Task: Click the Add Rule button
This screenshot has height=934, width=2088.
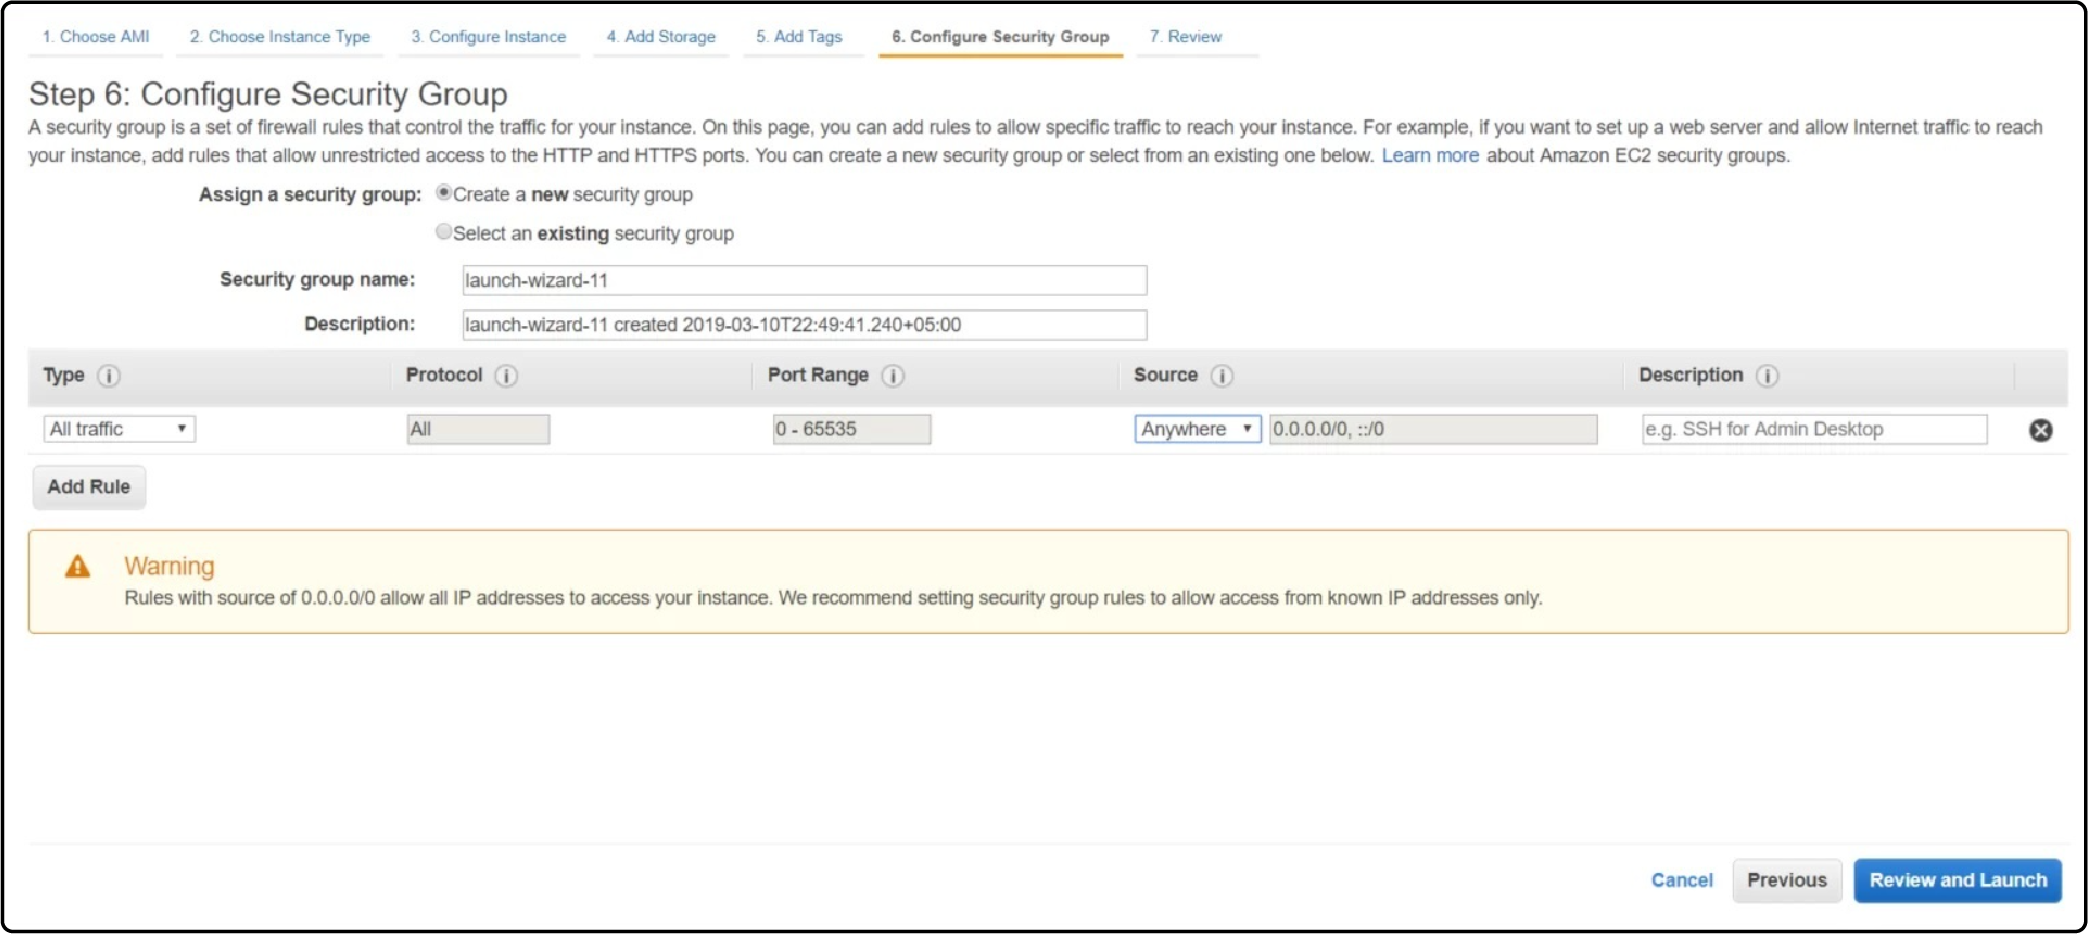Action: pos(88,487)
